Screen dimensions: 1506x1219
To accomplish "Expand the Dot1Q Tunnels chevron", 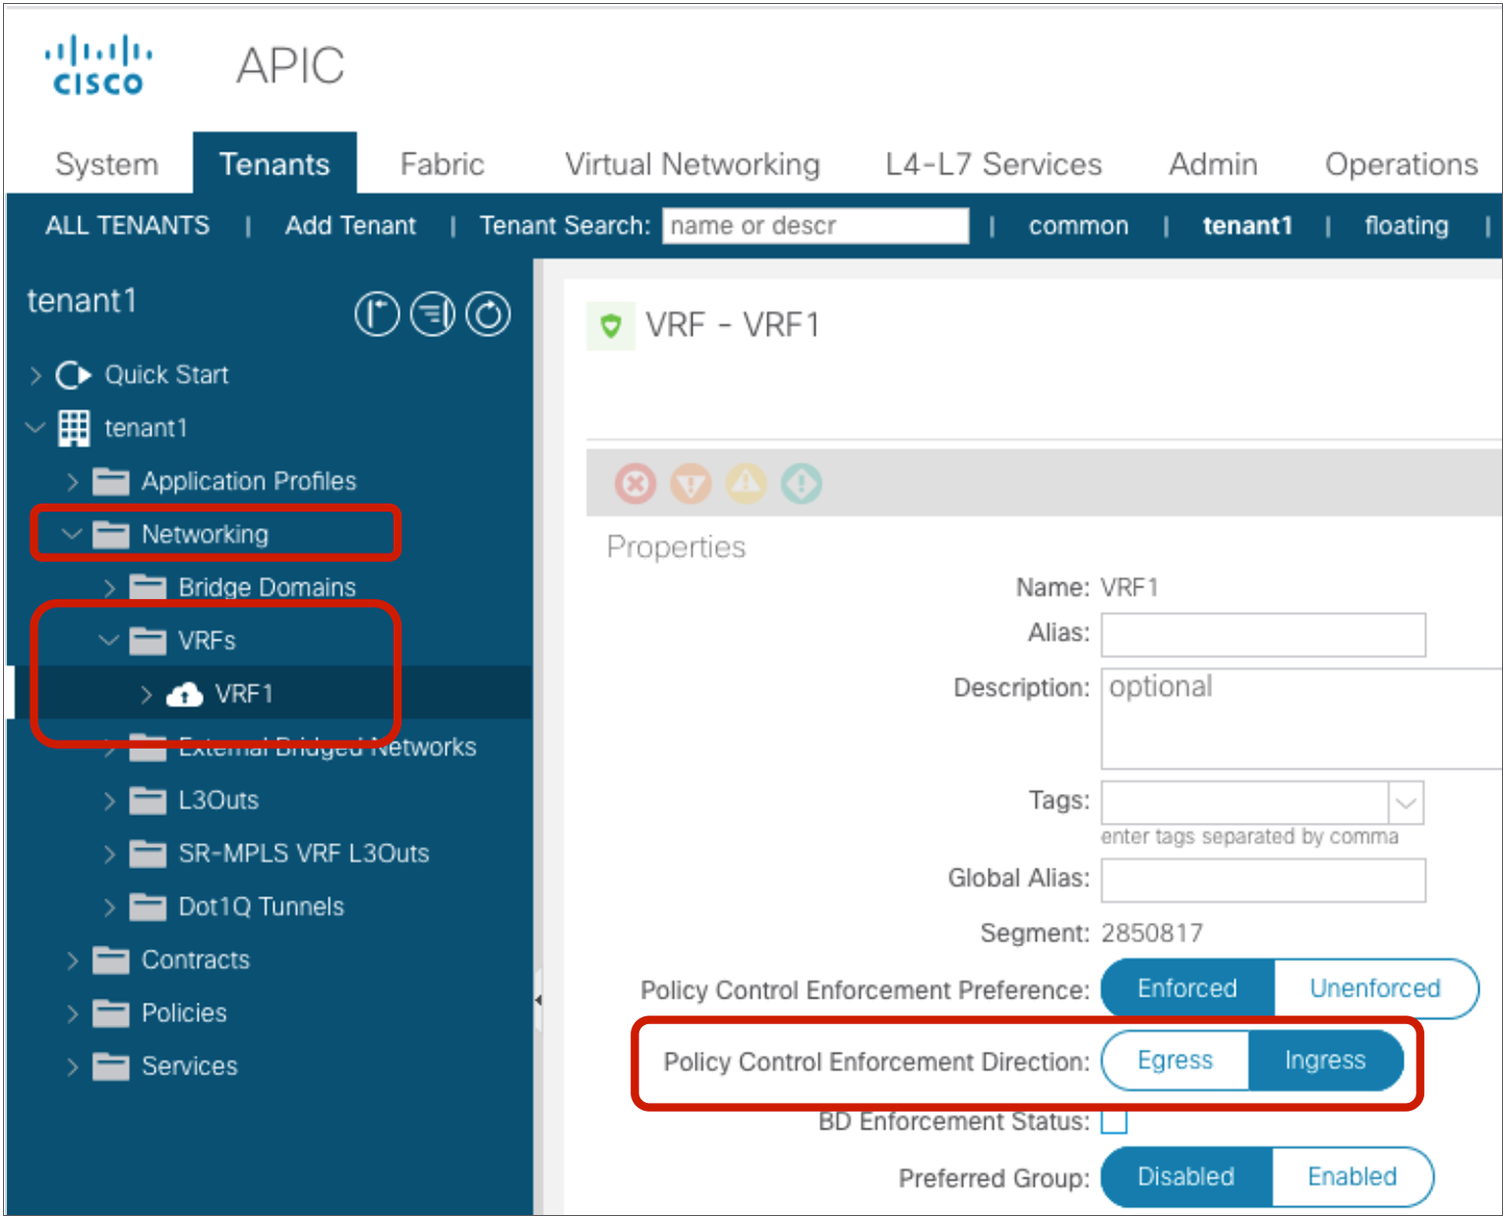I will point(110,907).
